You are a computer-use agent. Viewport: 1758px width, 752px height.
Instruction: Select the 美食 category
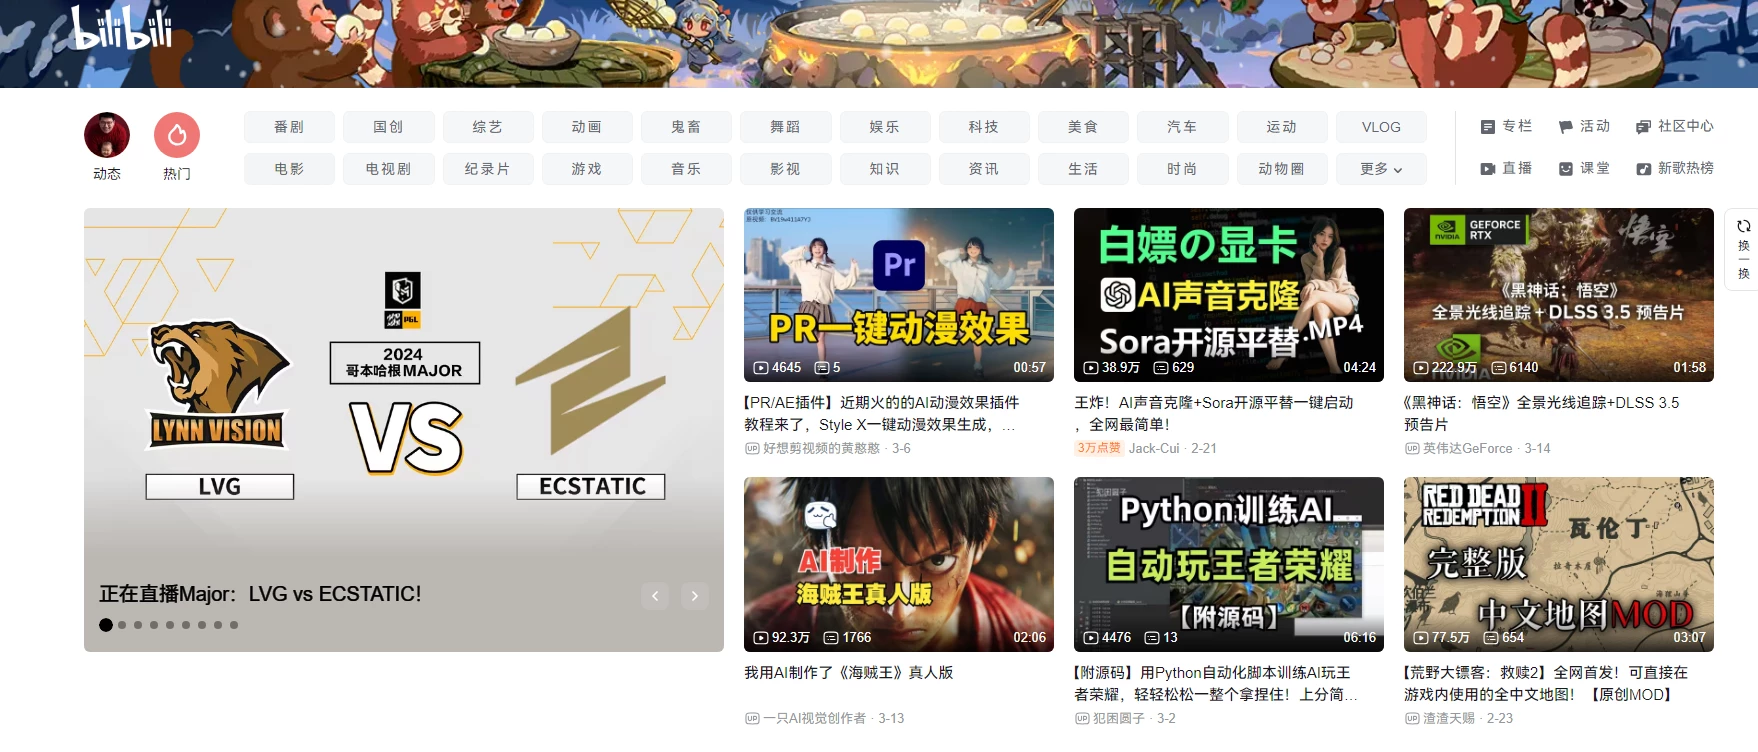(1083, 127)
